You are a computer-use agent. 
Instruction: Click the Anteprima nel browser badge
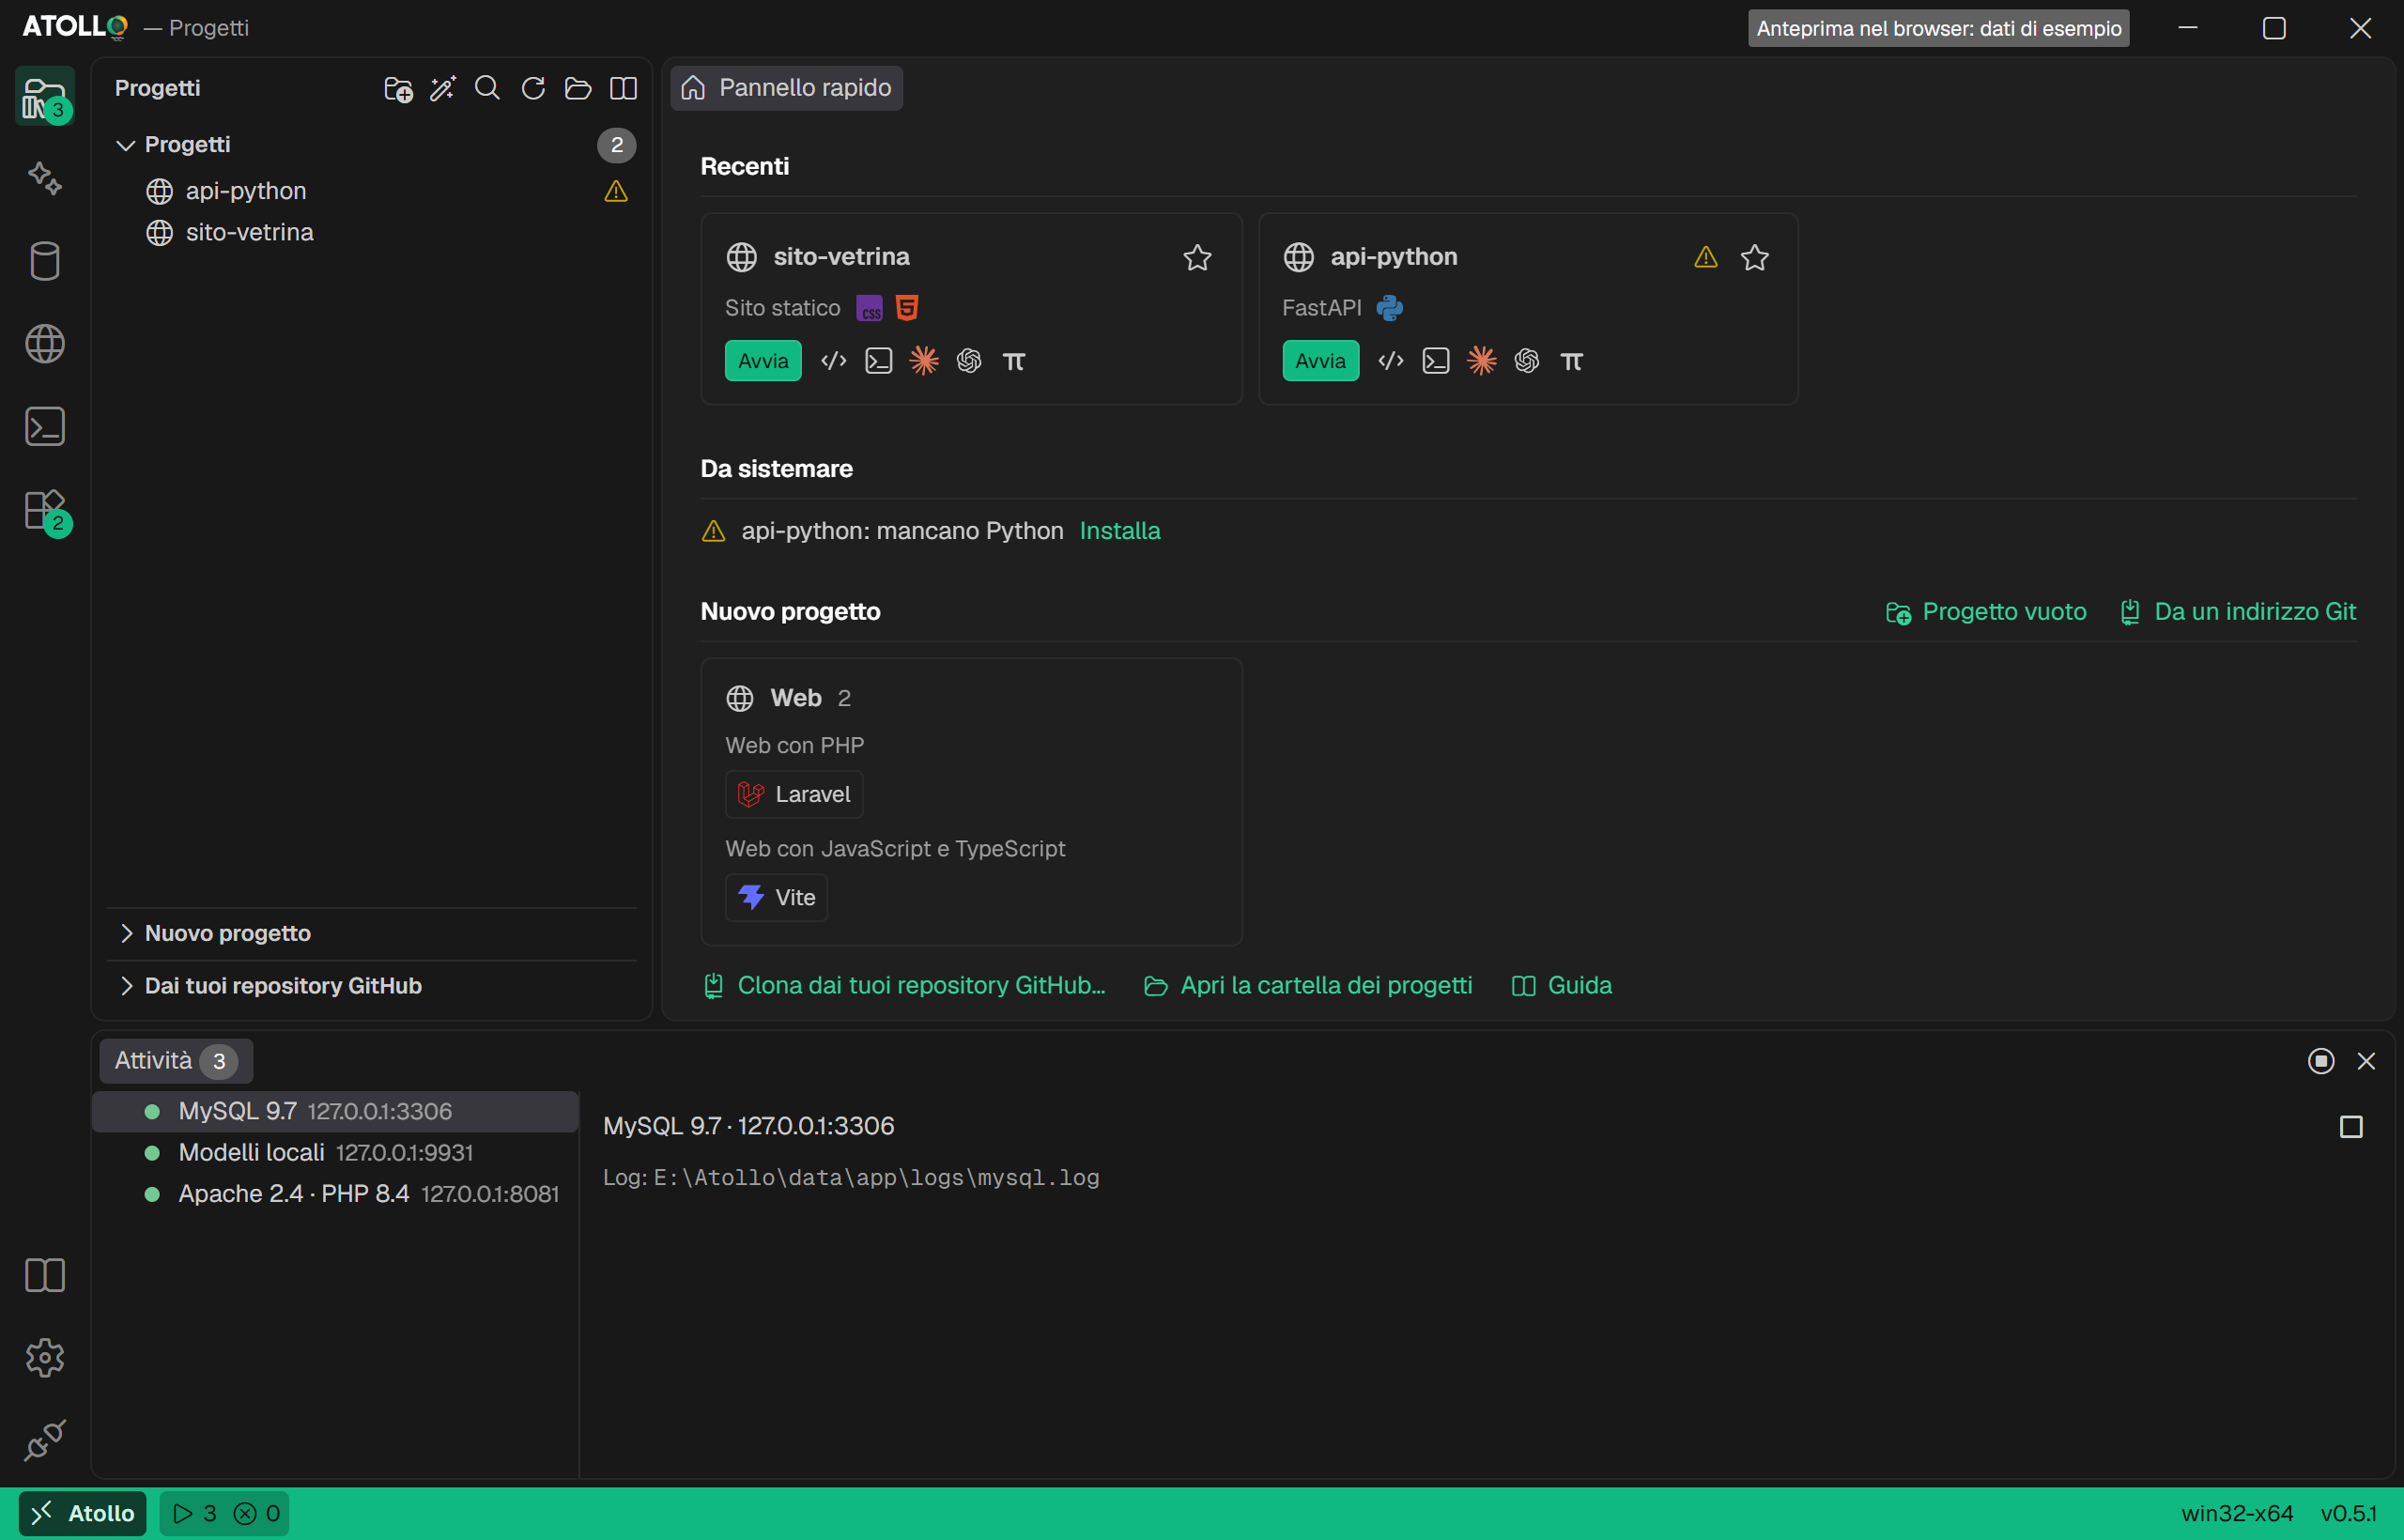[x=1938, y=28]
